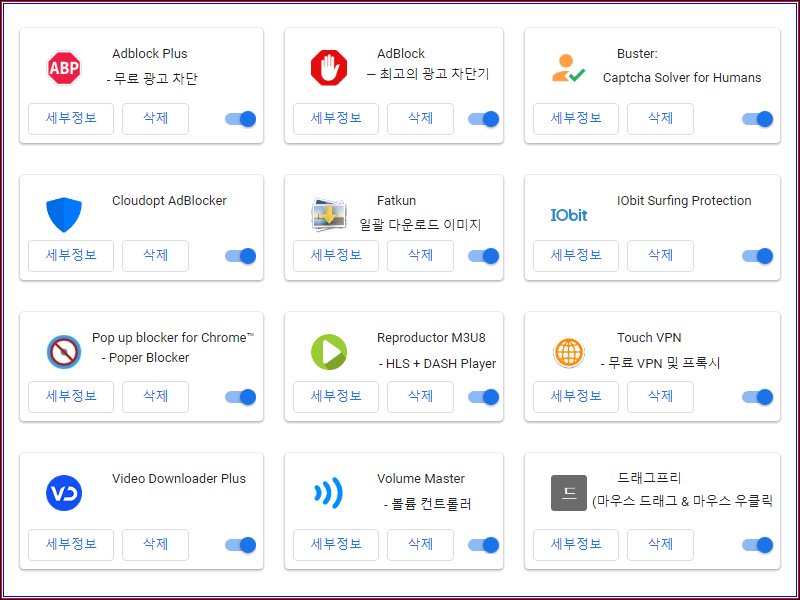Disable the Pop up blocker toggle
800x600 pixels.
pos(241,397)
